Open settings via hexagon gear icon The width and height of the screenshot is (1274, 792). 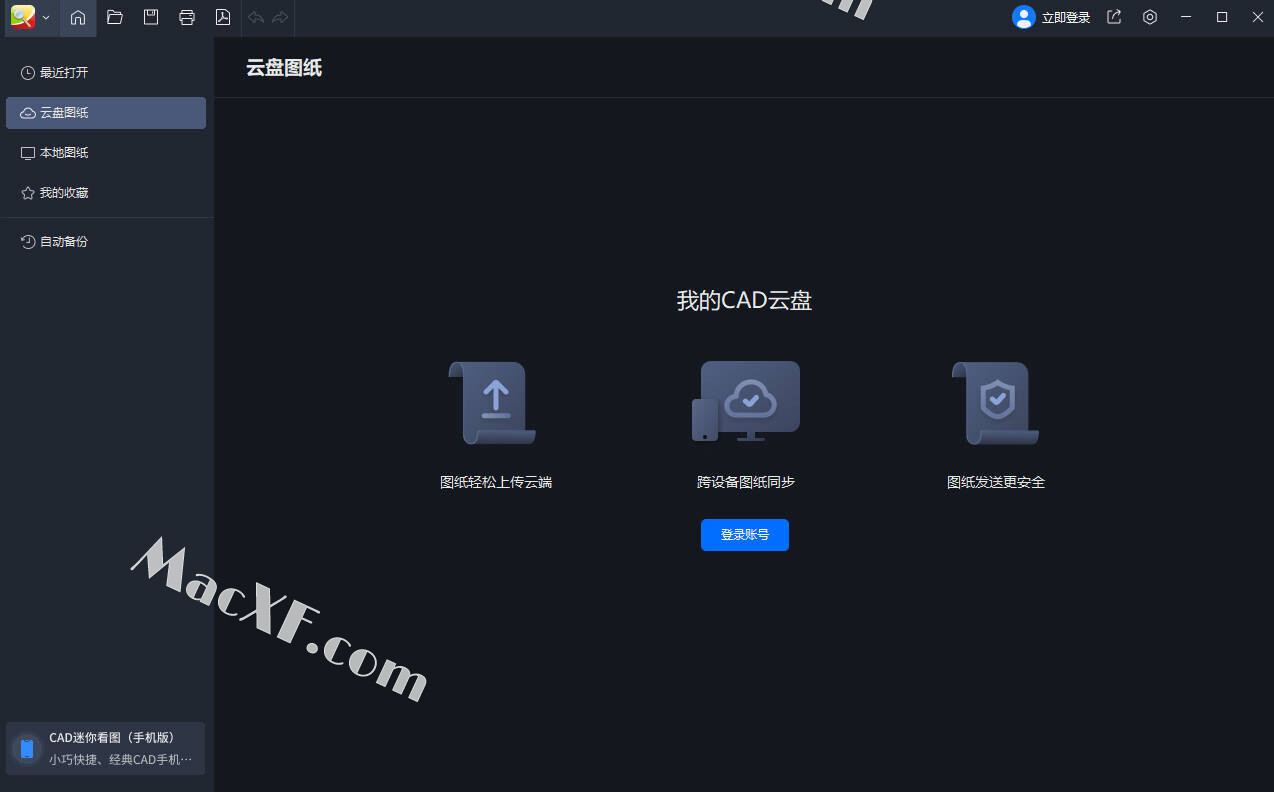pyautogui.click(x=1150, y=17)
